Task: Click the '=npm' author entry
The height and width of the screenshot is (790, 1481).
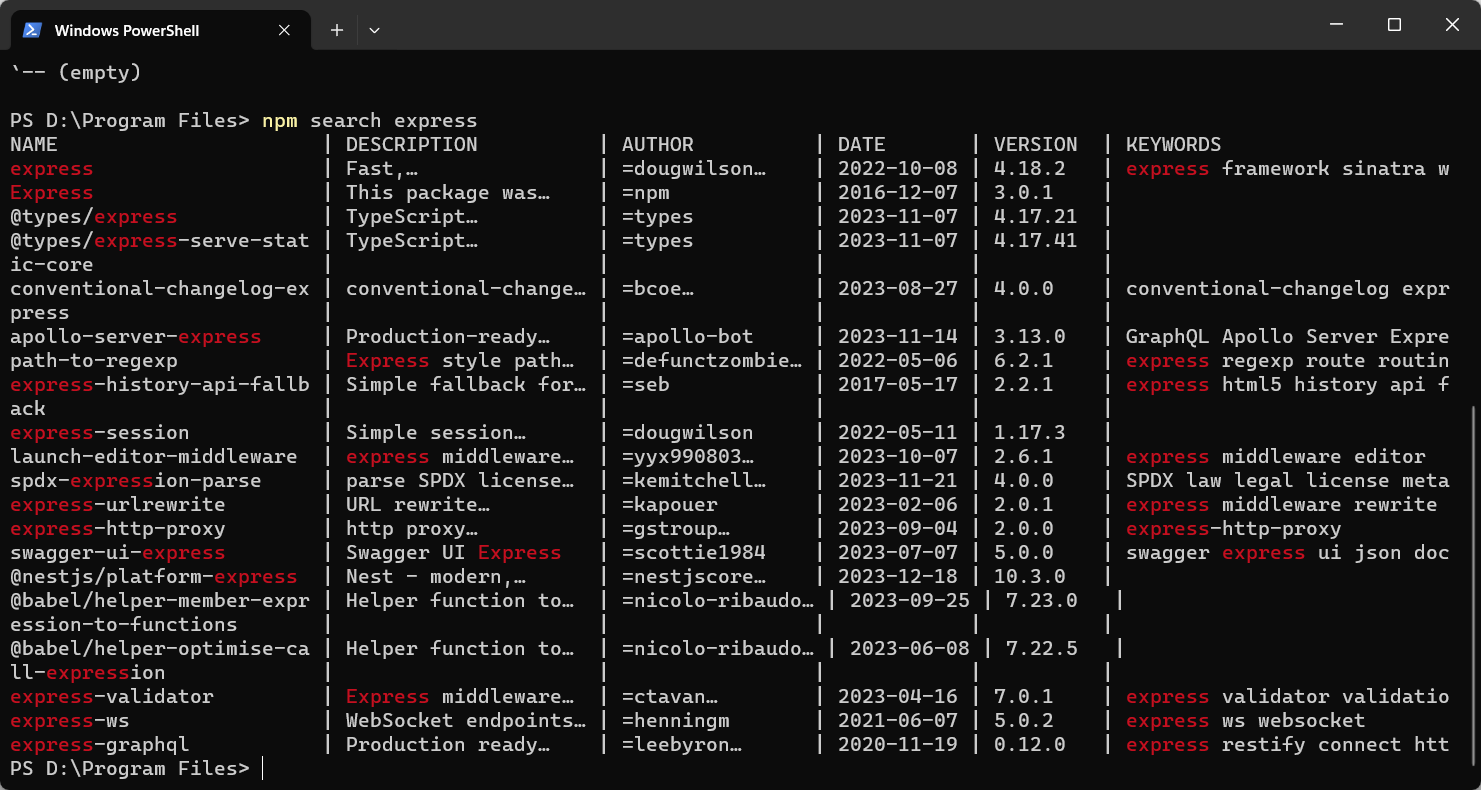Action: (646, 193)
